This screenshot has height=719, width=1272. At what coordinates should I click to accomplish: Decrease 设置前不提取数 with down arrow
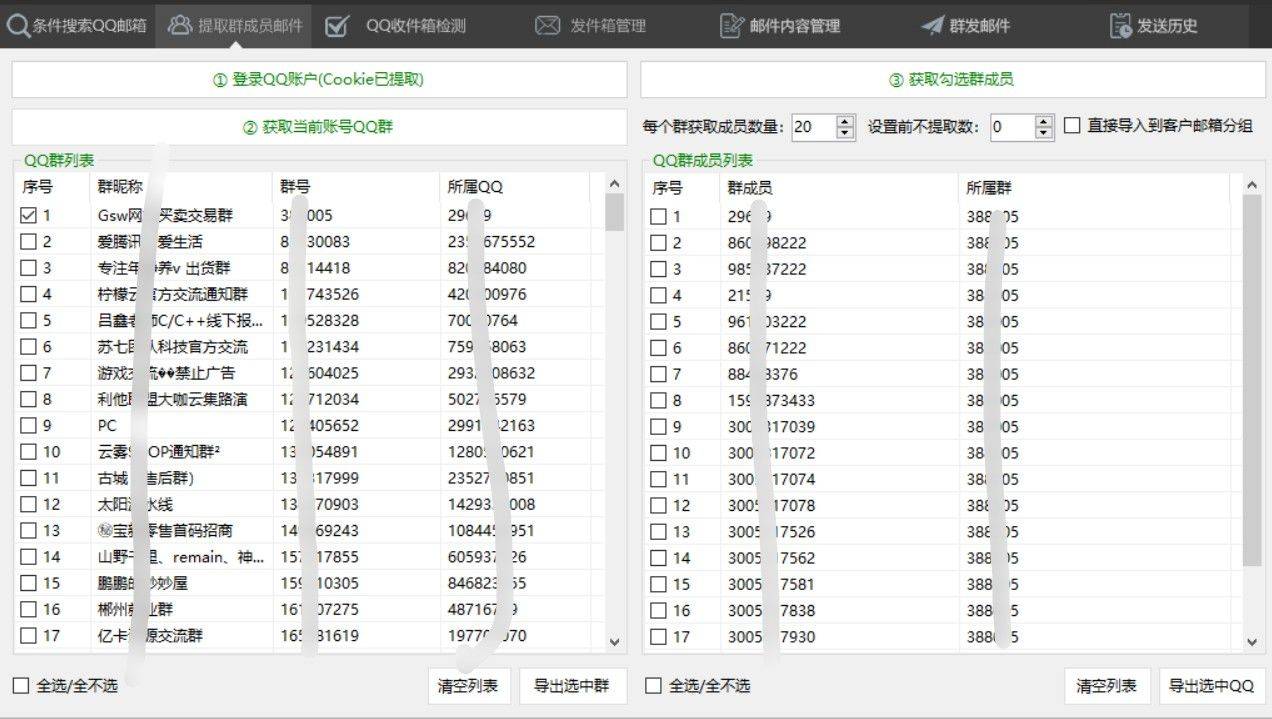[x=1045, y=132]
